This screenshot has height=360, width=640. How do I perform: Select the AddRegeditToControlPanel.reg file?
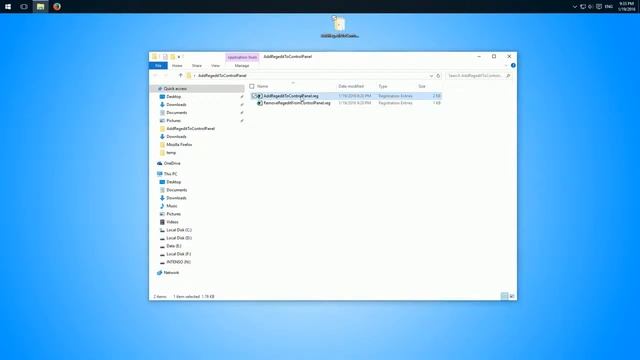(x=291, y=96)
